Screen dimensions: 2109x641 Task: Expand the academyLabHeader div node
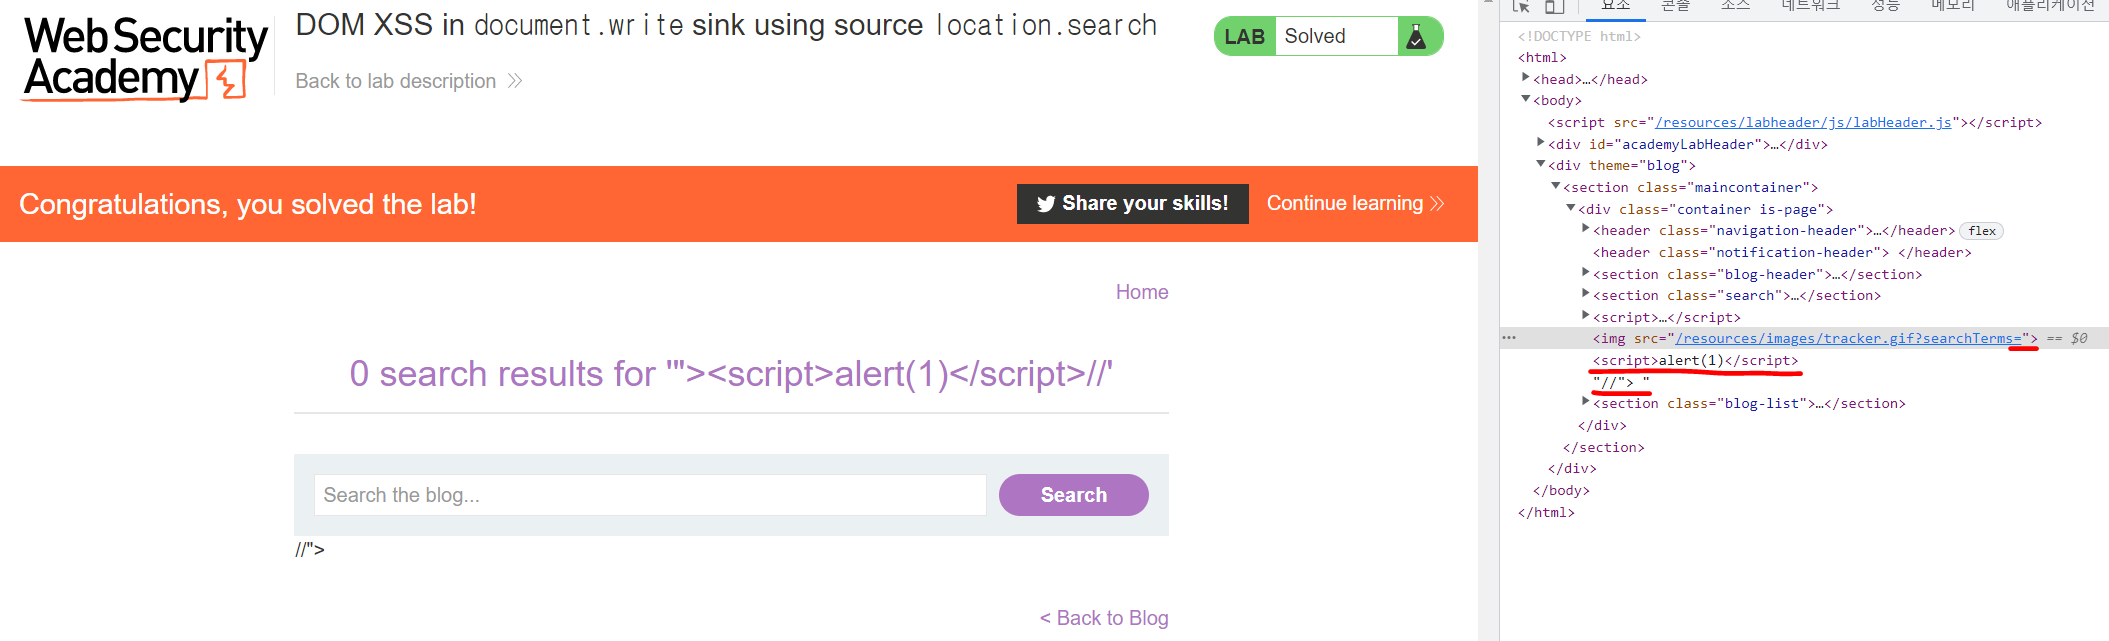tap(1541, 143)
